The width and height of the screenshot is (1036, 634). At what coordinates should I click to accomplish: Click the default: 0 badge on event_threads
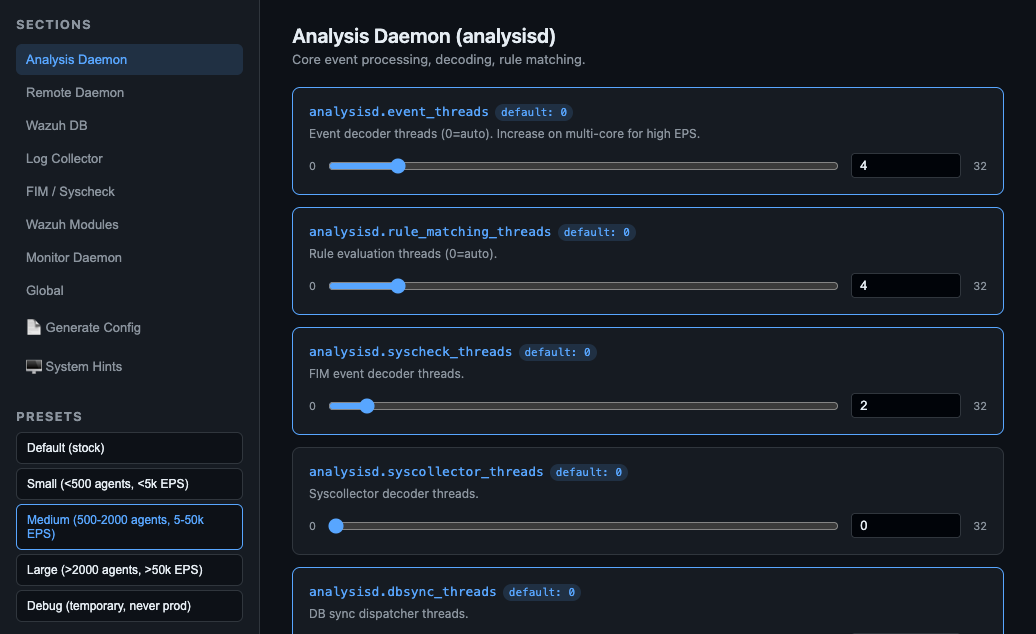pos(534,112)
